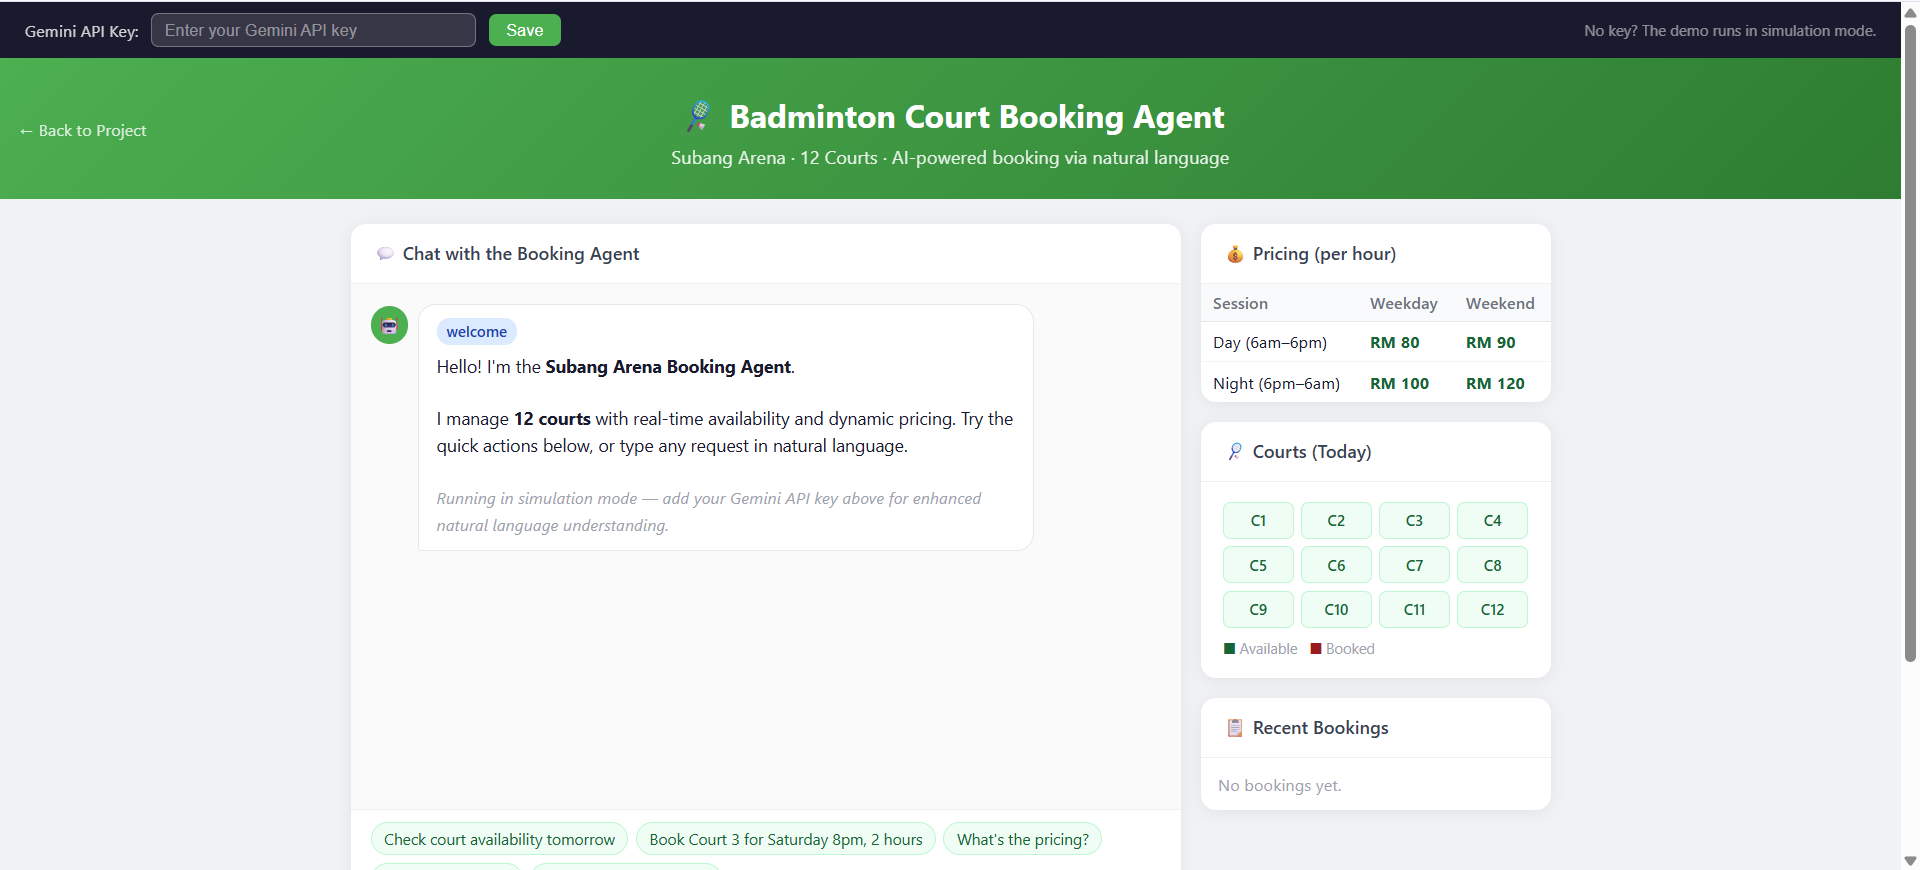1920x870 pixels.
Task: Go back via Back to Project link
Action: (83, 131)
